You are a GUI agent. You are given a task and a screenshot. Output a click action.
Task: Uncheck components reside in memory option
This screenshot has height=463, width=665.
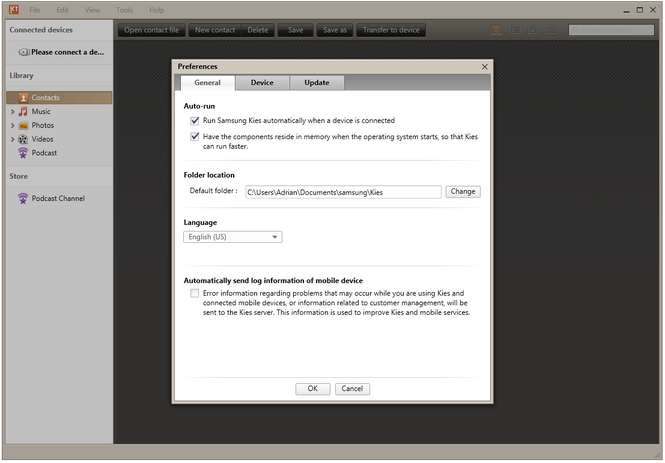click(x=195, y=137)
